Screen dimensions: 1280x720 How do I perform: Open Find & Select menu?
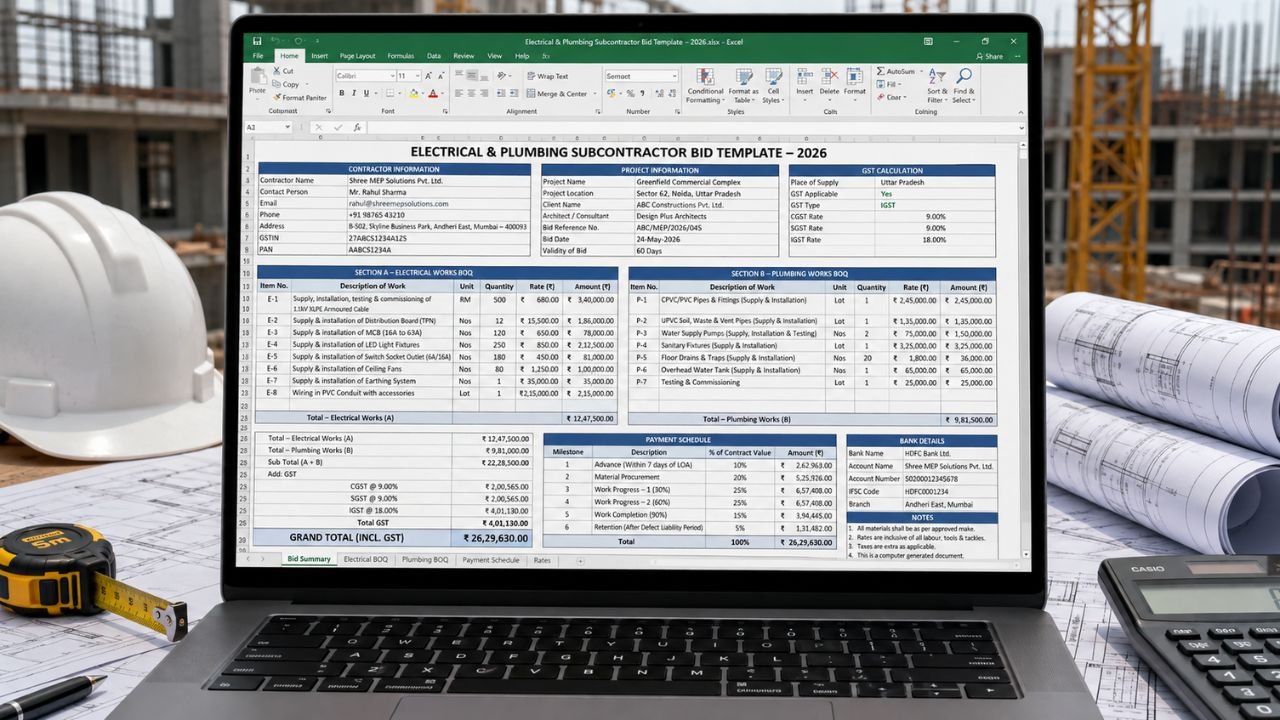click(964, 85)
